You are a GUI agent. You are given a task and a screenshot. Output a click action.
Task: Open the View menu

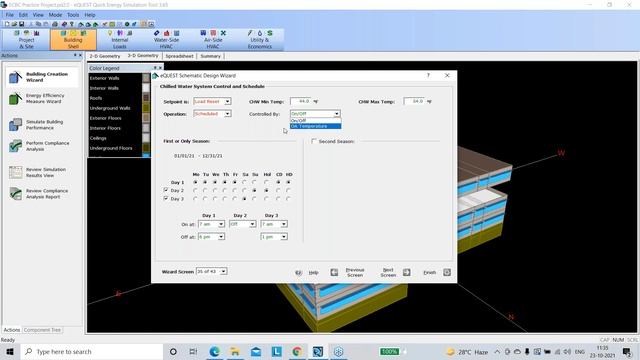pos(38,15)
